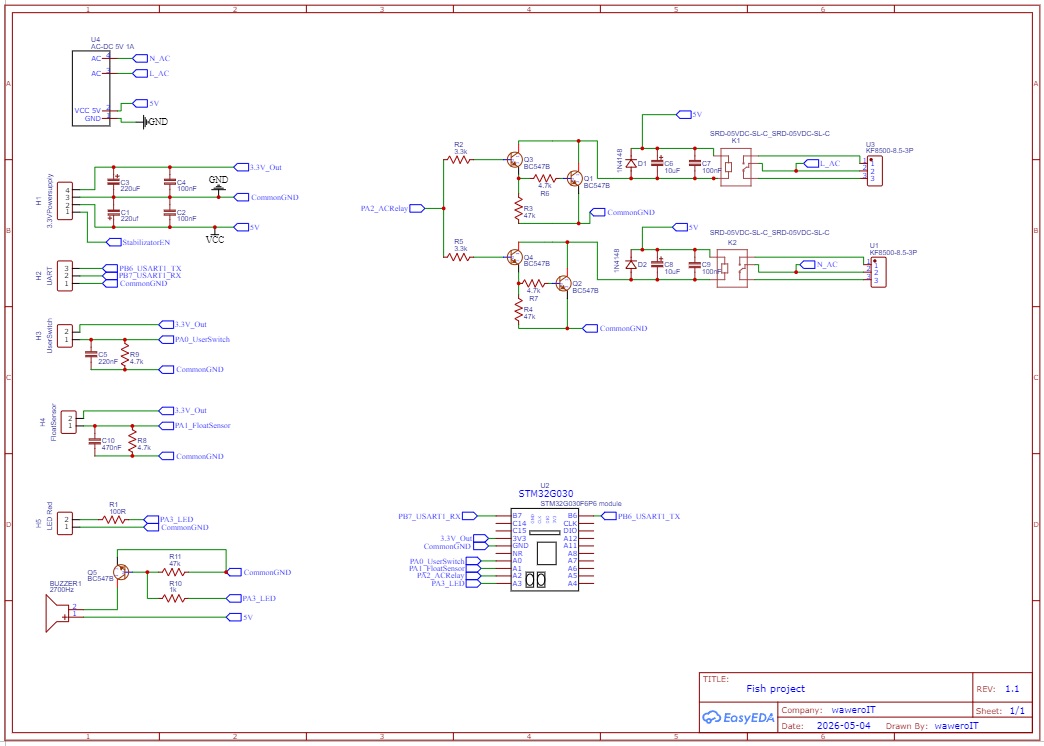Select transistor Q1 BC547B

pos(573,179)
